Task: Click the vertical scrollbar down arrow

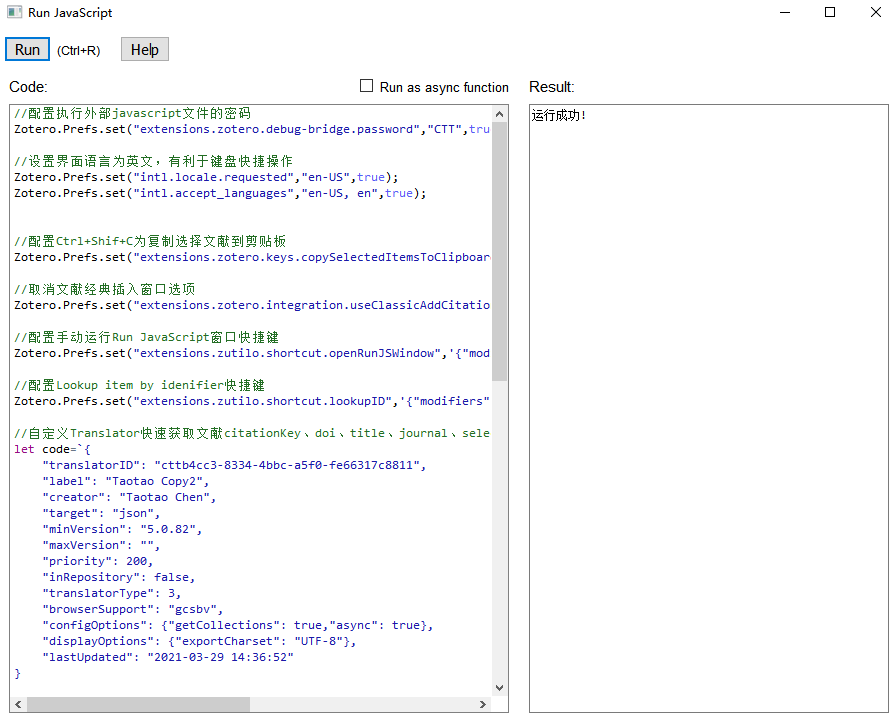Action: click(500, 687)
